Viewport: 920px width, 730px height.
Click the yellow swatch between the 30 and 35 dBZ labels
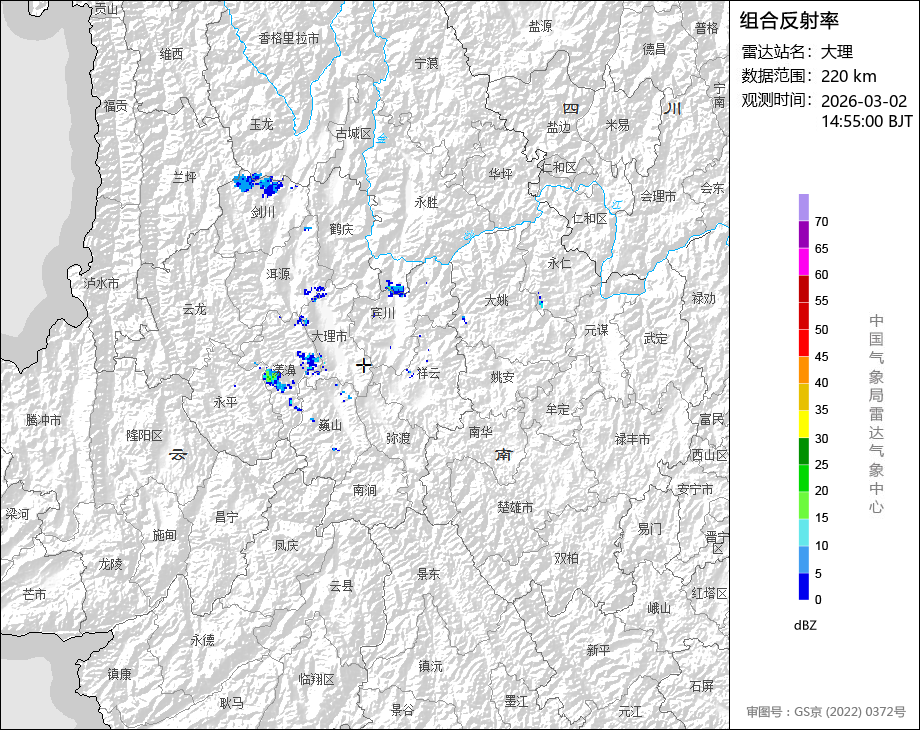click(803, 424)
